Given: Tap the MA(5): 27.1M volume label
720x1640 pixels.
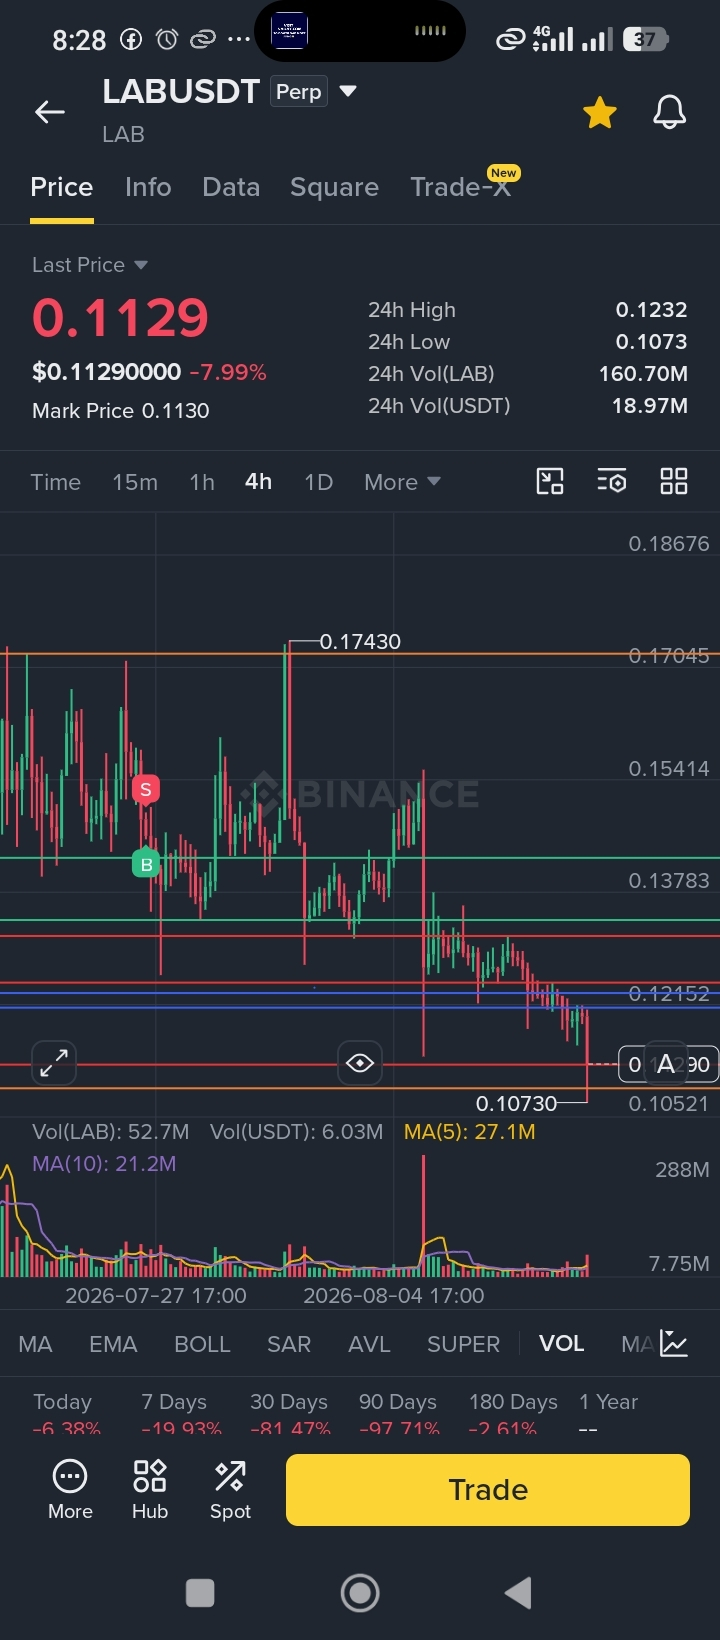Looking at the screenshot, I should click(x=469, y=1132).
